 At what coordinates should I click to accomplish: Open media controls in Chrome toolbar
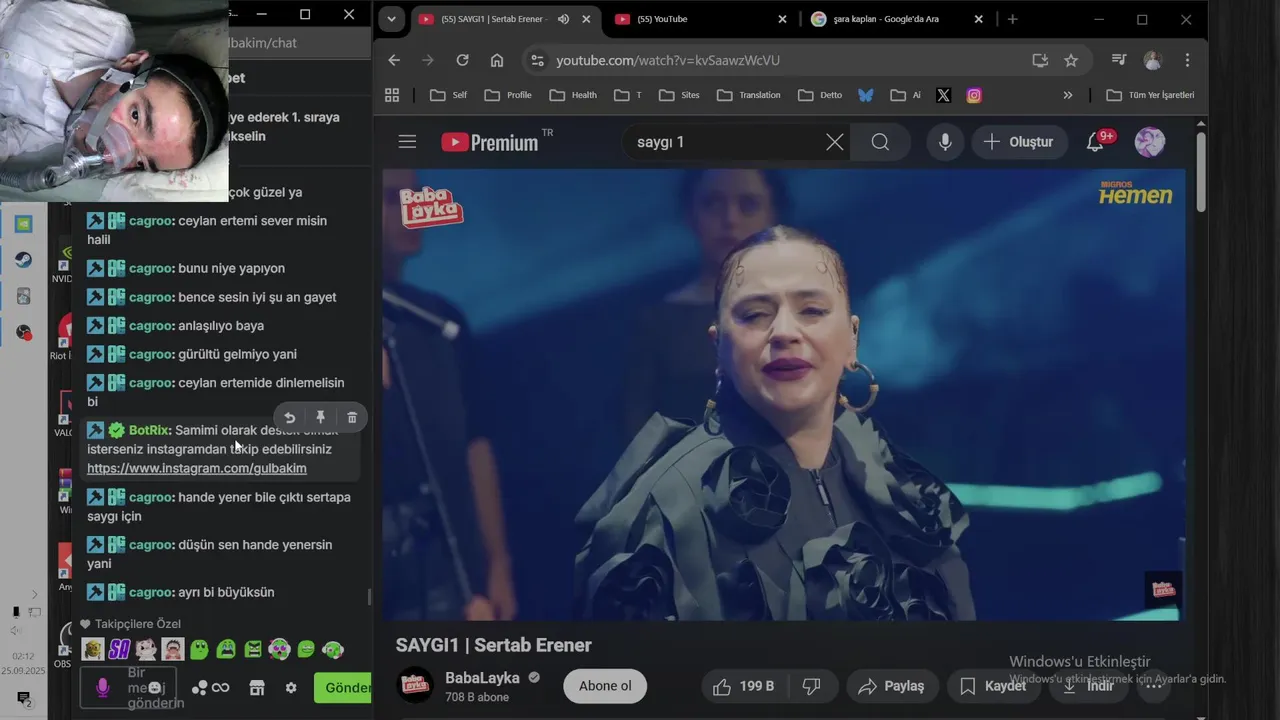click(x=1119, y=60)
